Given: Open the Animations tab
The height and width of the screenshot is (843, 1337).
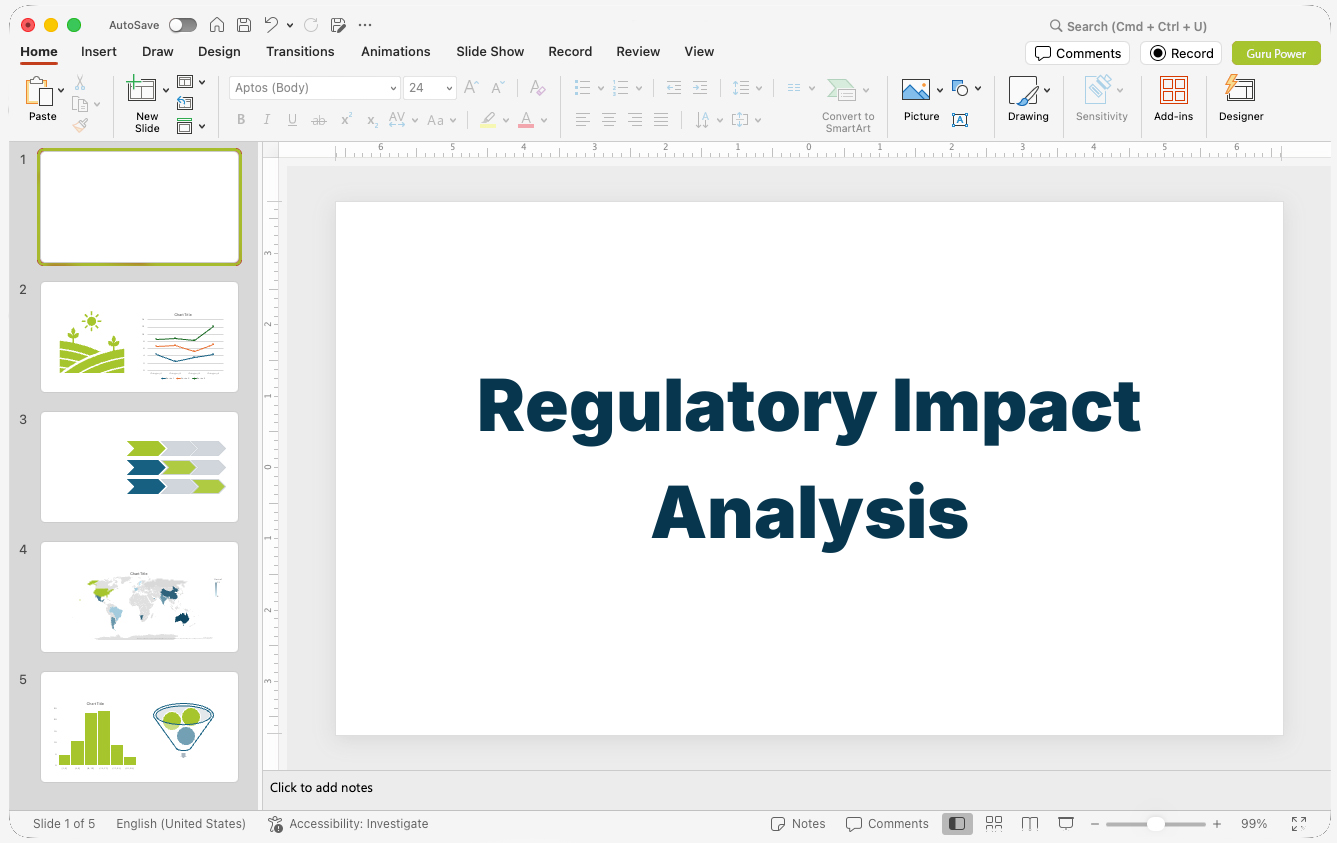Looking at the screenshot, I should point(396,51).
